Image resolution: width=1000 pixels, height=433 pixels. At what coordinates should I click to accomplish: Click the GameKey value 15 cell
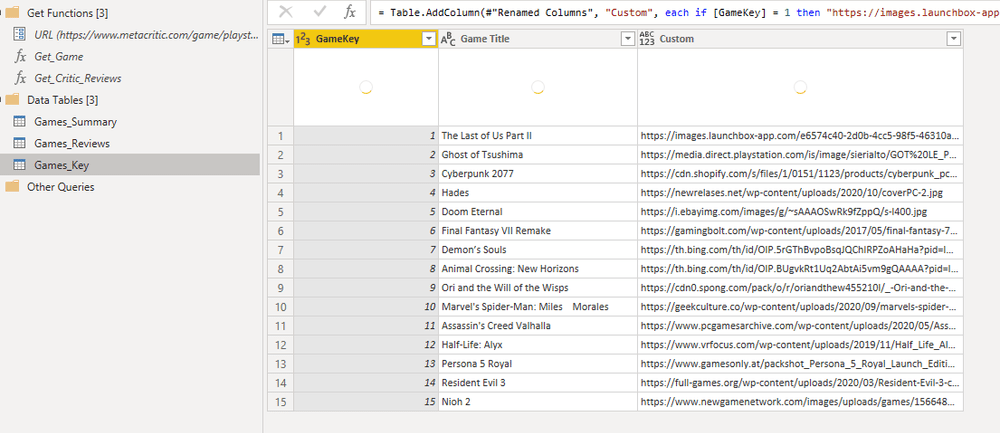(x=366, y=402)
